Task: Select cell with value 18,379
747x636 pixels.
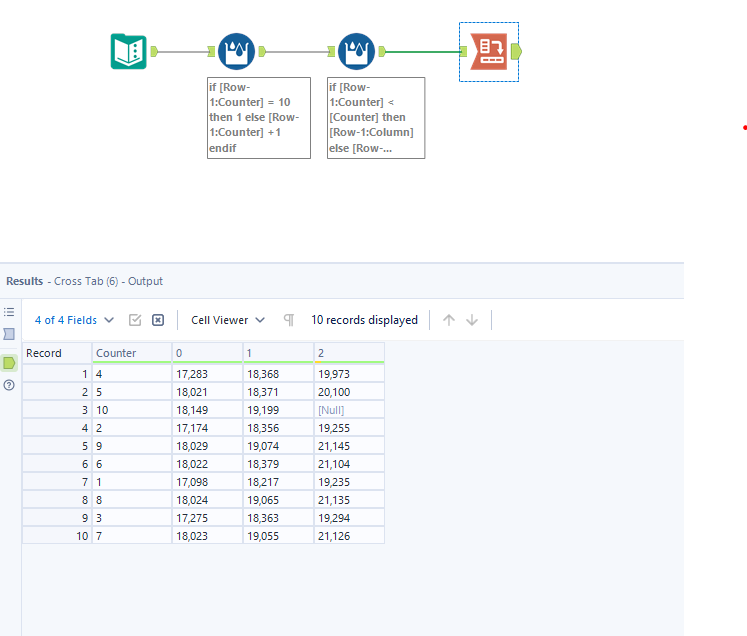Action: pyautogui.click(x=278, y=464)
